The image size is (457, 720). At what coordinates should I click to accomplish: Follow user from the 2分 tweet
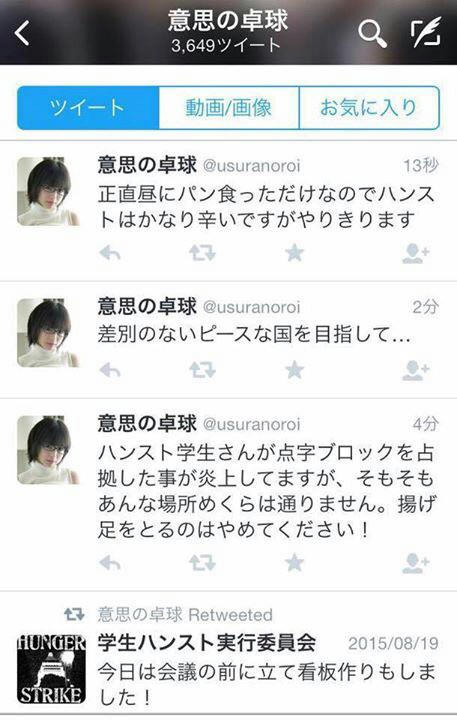point(416,370)
